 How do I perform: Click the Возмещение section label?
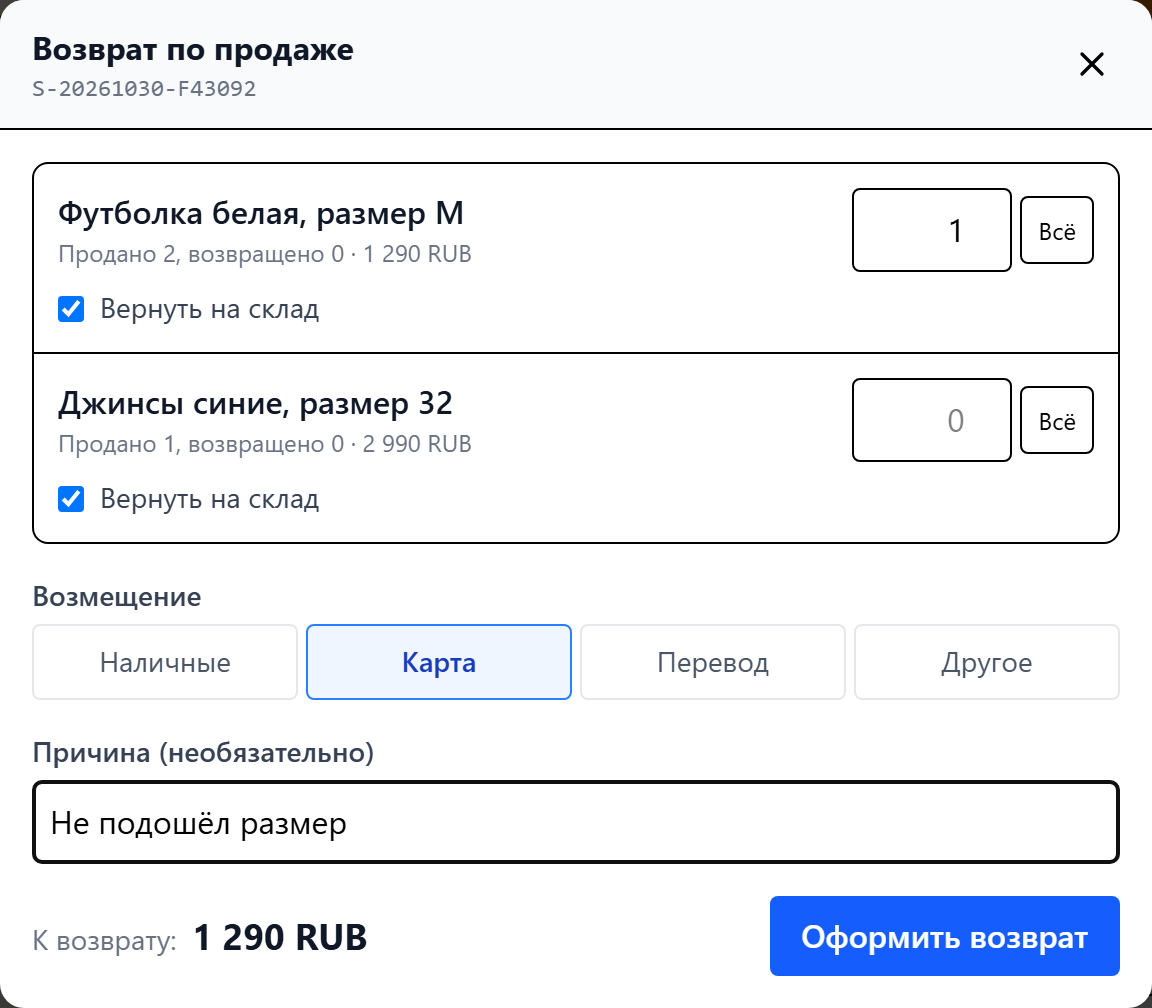pos(117,597)
